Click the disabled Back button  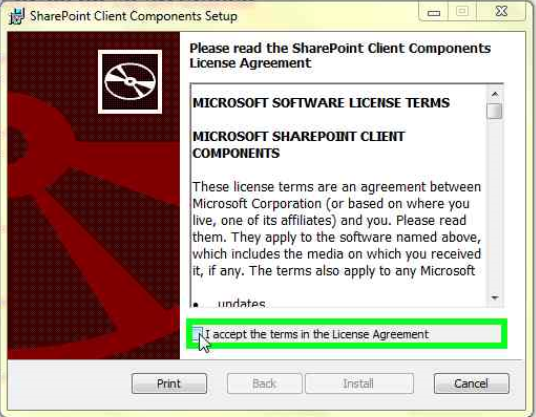(x=264, y=384)
